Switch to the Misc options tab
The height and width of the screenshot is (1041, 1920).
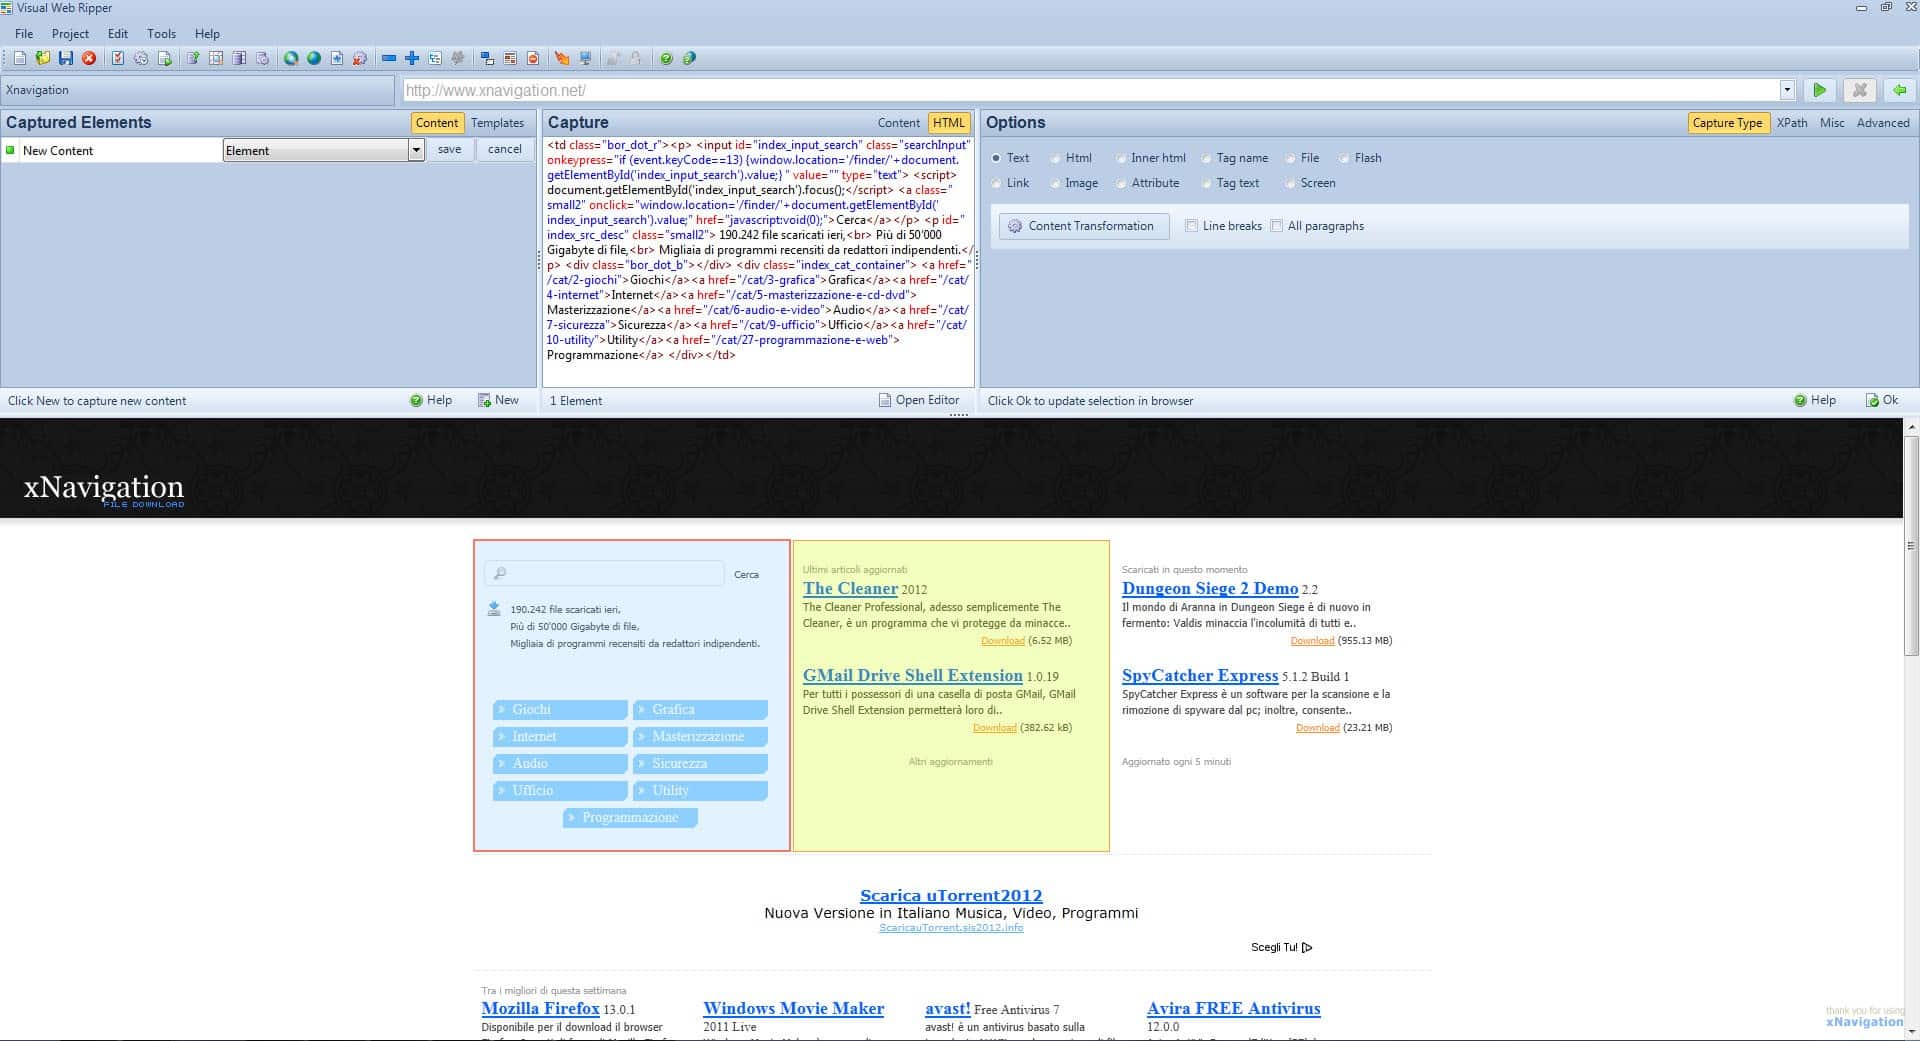(1832, 123)
